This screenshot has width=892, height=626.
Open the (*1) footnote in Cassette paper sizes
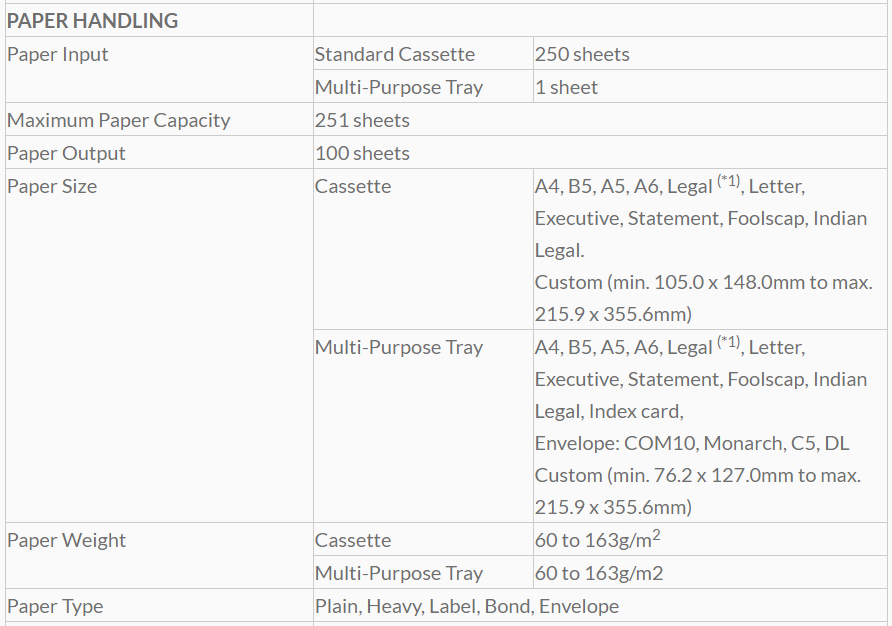point(728,183)
